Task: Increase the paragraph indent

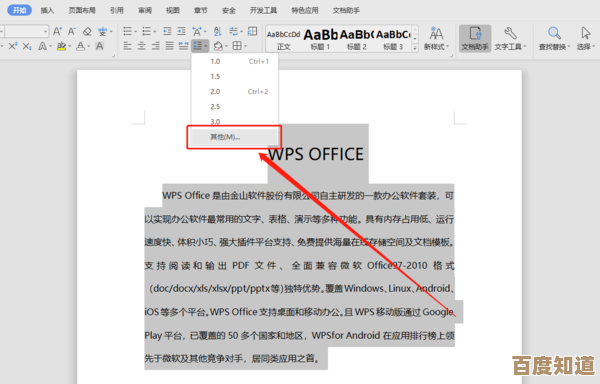Action: (181, 31)
